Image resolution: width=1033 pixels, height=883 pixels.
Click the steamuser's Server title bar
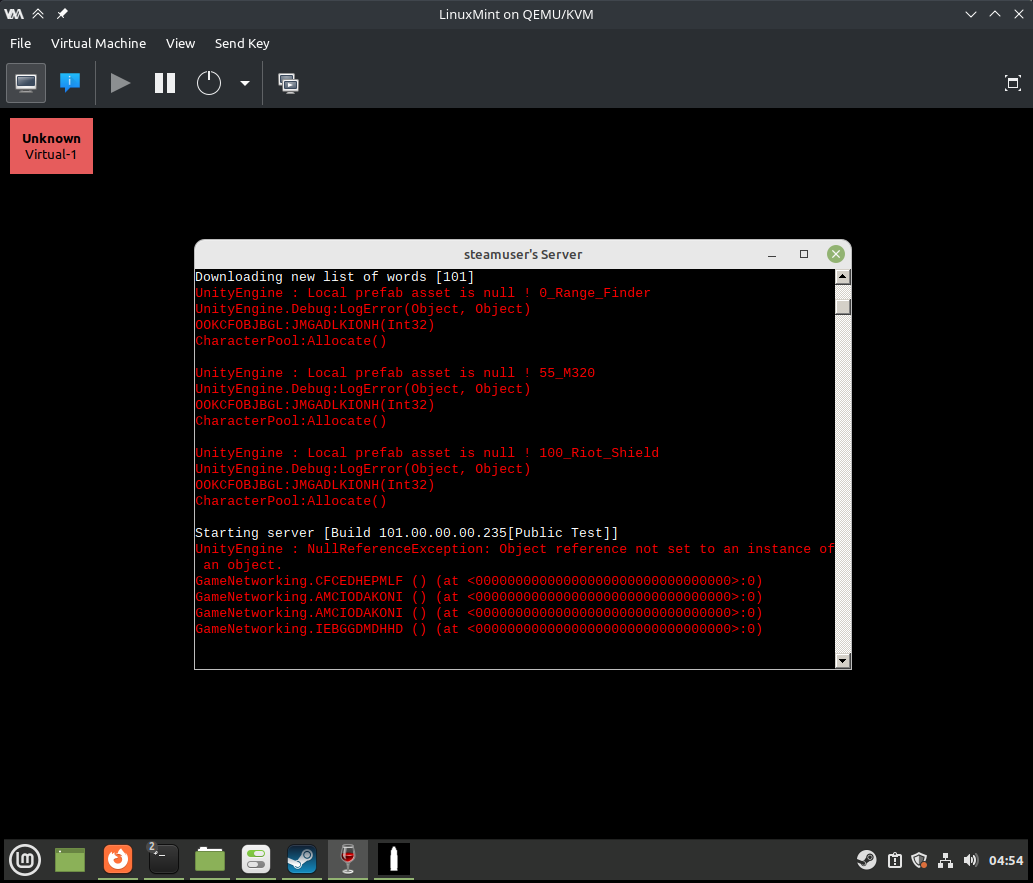tap(523, 254)
